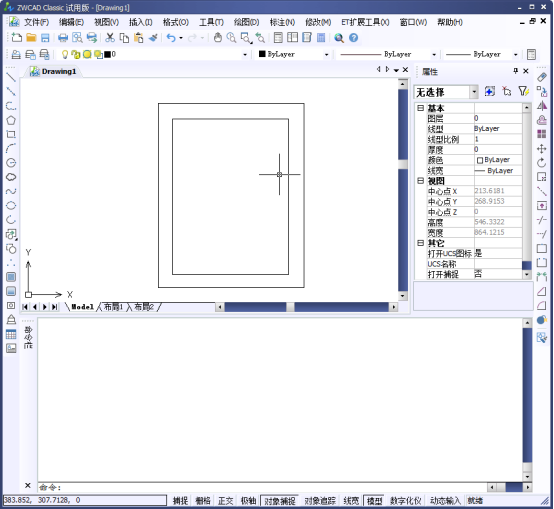
Task: Click the black layer color swatch
Action: 107,54
